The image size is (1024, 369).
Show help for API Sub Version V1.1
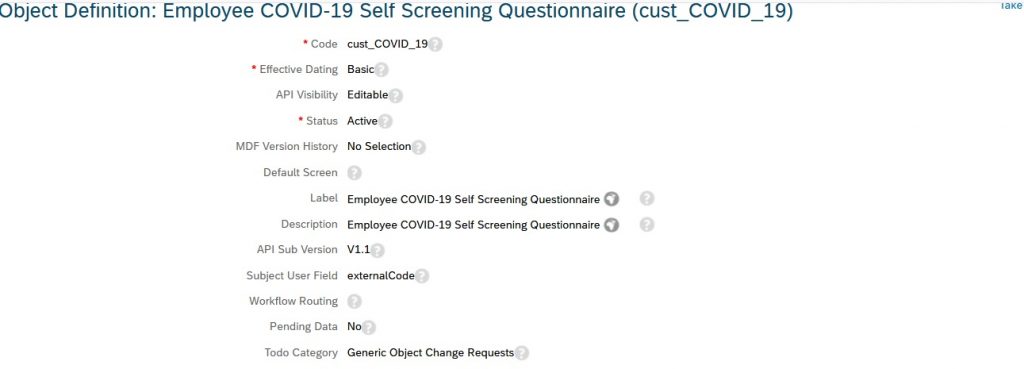(x=377, y=250)
